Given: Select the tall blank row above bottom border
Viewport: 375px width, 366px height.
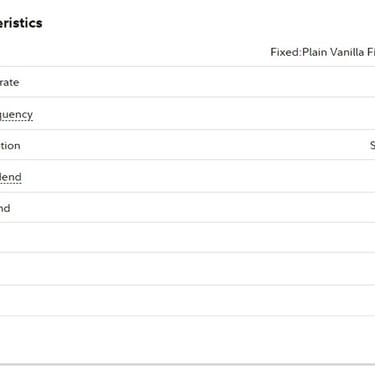Looking at the screenshot, I should [187, 340].
